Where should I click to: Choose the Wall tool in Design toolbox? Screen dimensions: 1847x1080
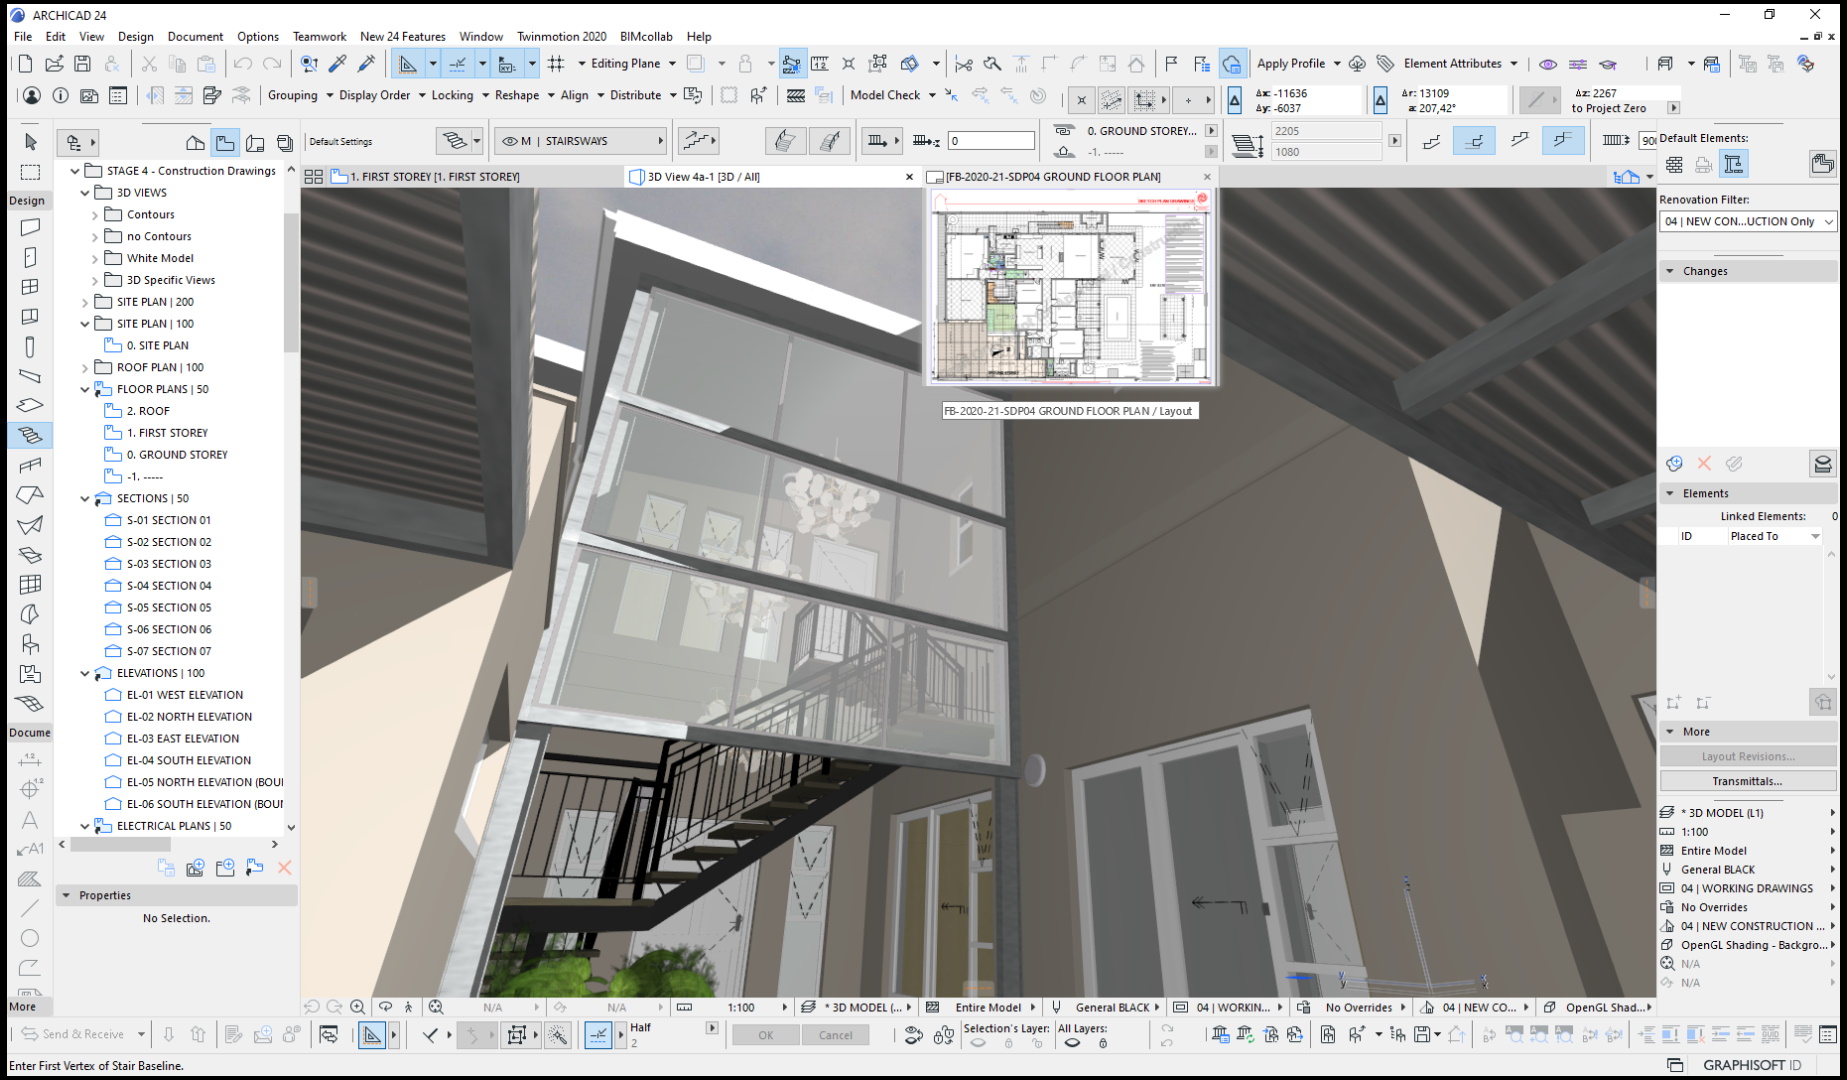(30, 228)
